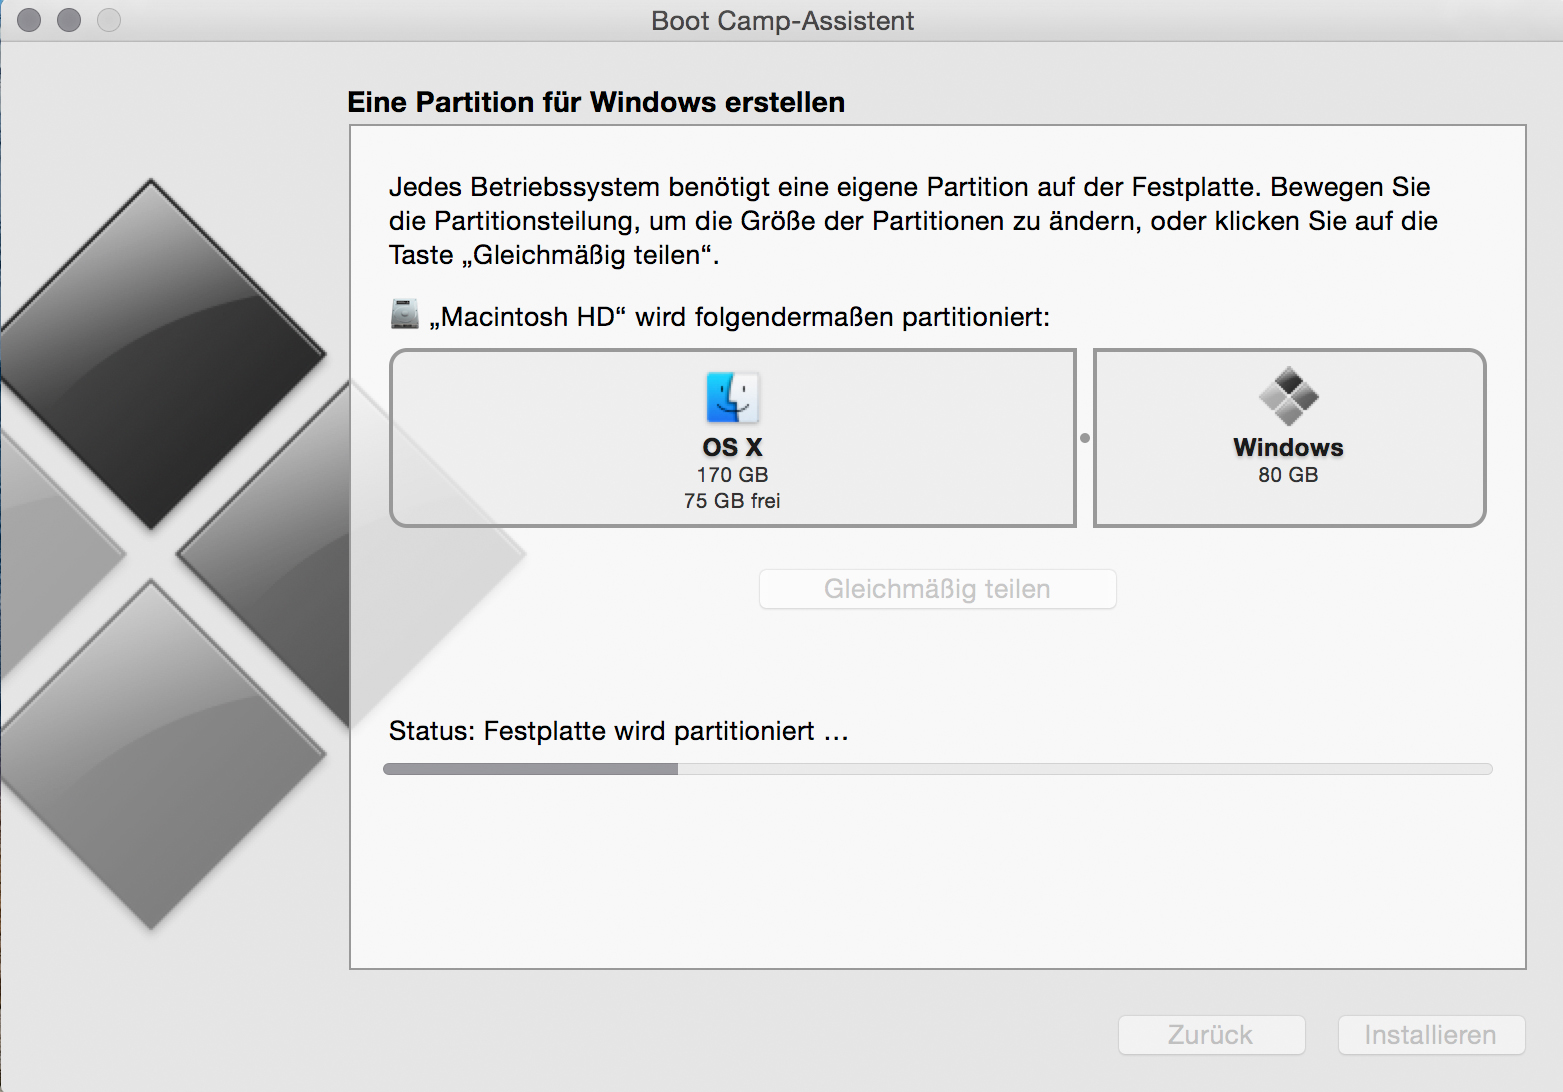Image resolution: width=1563 pixels, height=1092 pixels.
Task: Minimize the Boot Camp-Assistent window
Action: pos(69,20)
